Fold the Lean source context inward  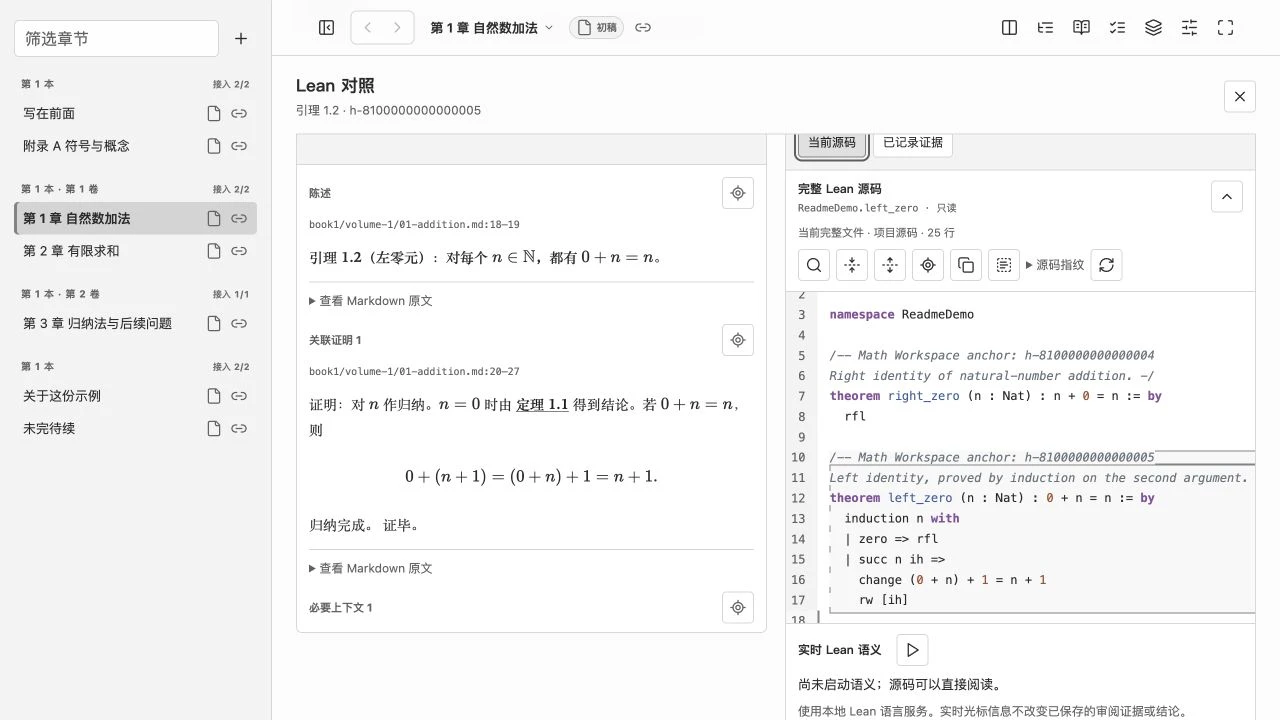pyautogui.click(x=852, y=265)
